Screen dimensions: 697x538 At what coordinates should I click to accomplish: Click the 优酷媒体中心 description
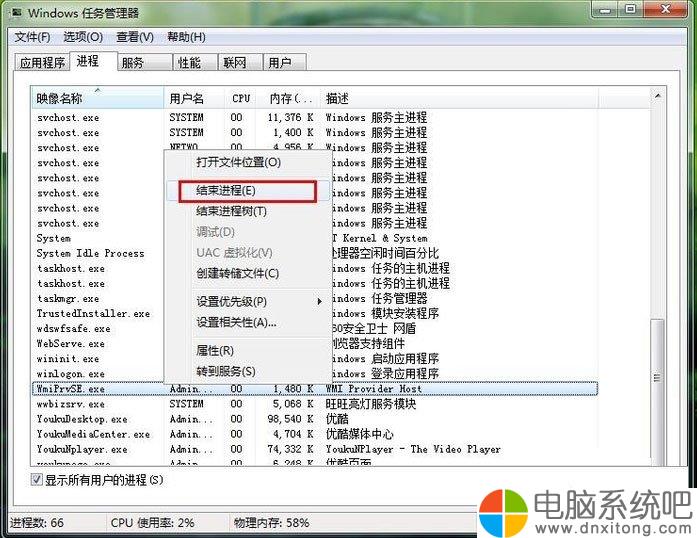(359, 434)
